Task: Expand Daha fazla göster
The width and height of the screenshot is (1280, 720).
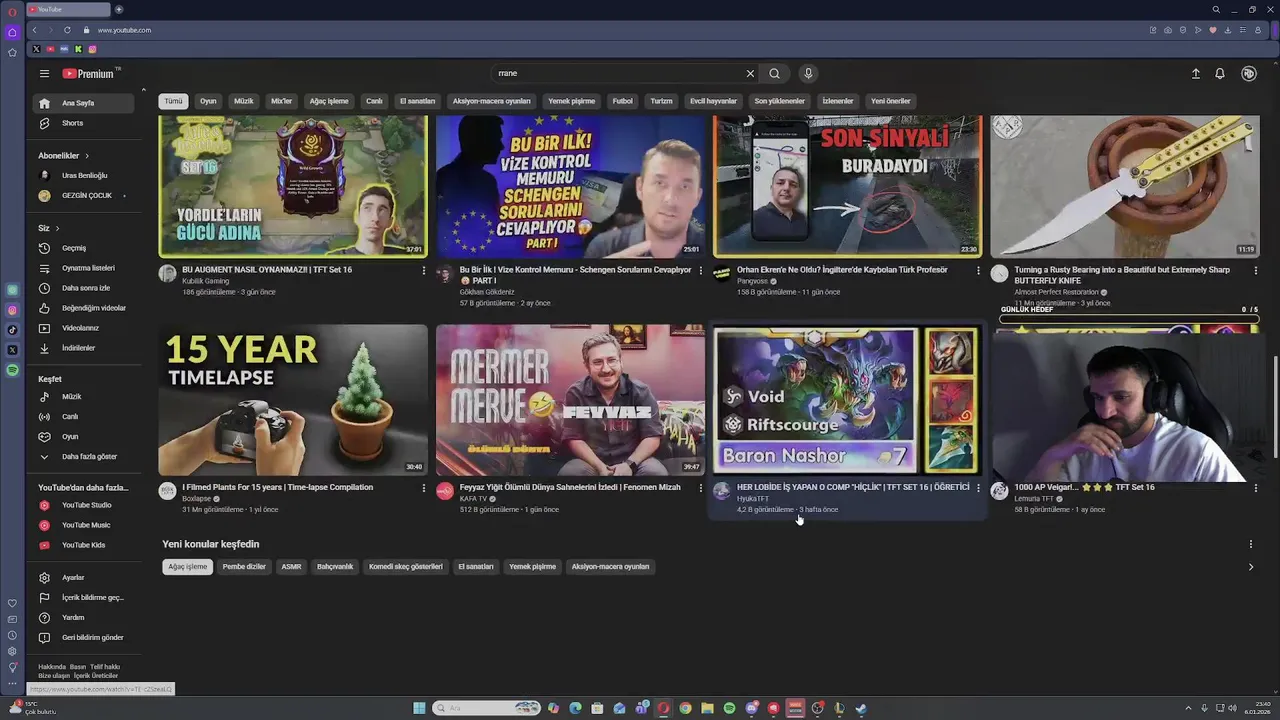Action: pyautogui.click(x=82, y=457)
